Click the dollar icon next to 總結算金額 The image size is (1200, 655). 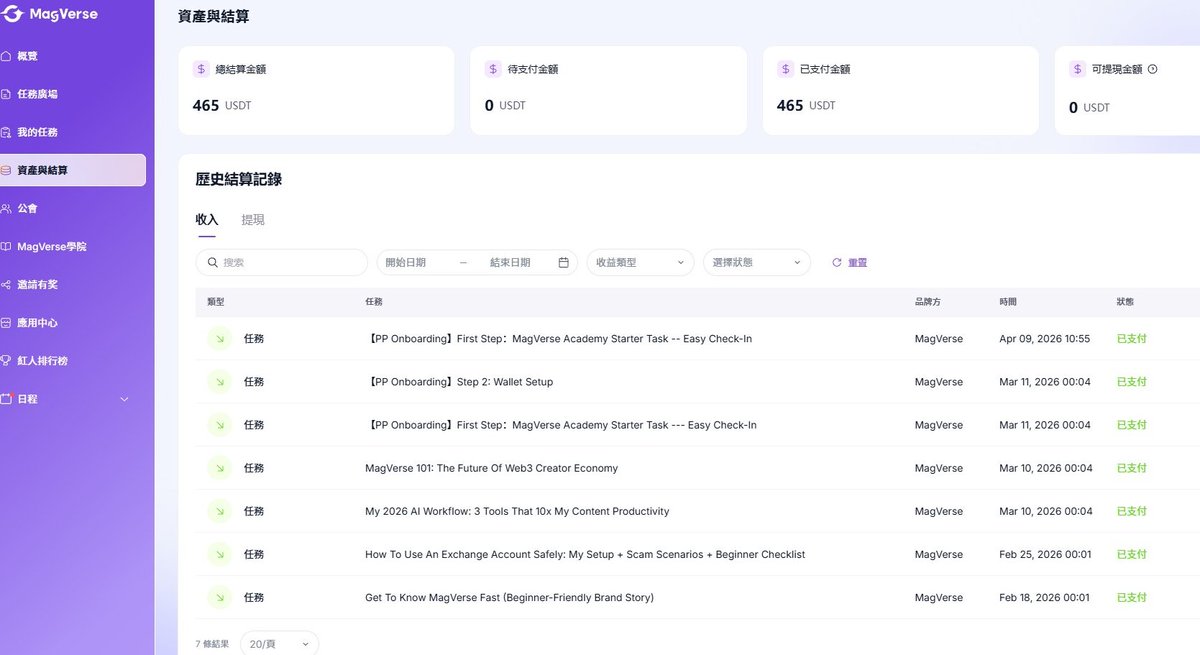tap(200, 69)
